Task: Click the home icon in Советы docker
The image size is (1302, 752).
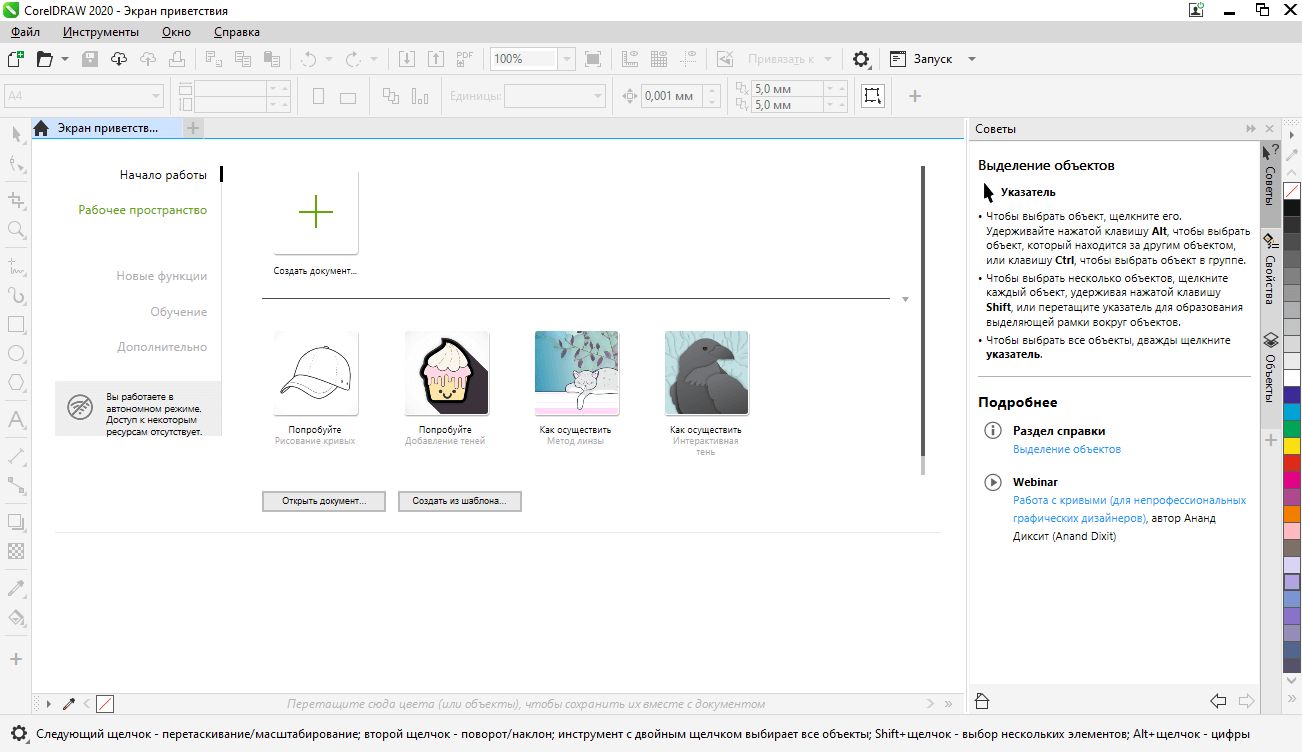Action: coord(981,700)
